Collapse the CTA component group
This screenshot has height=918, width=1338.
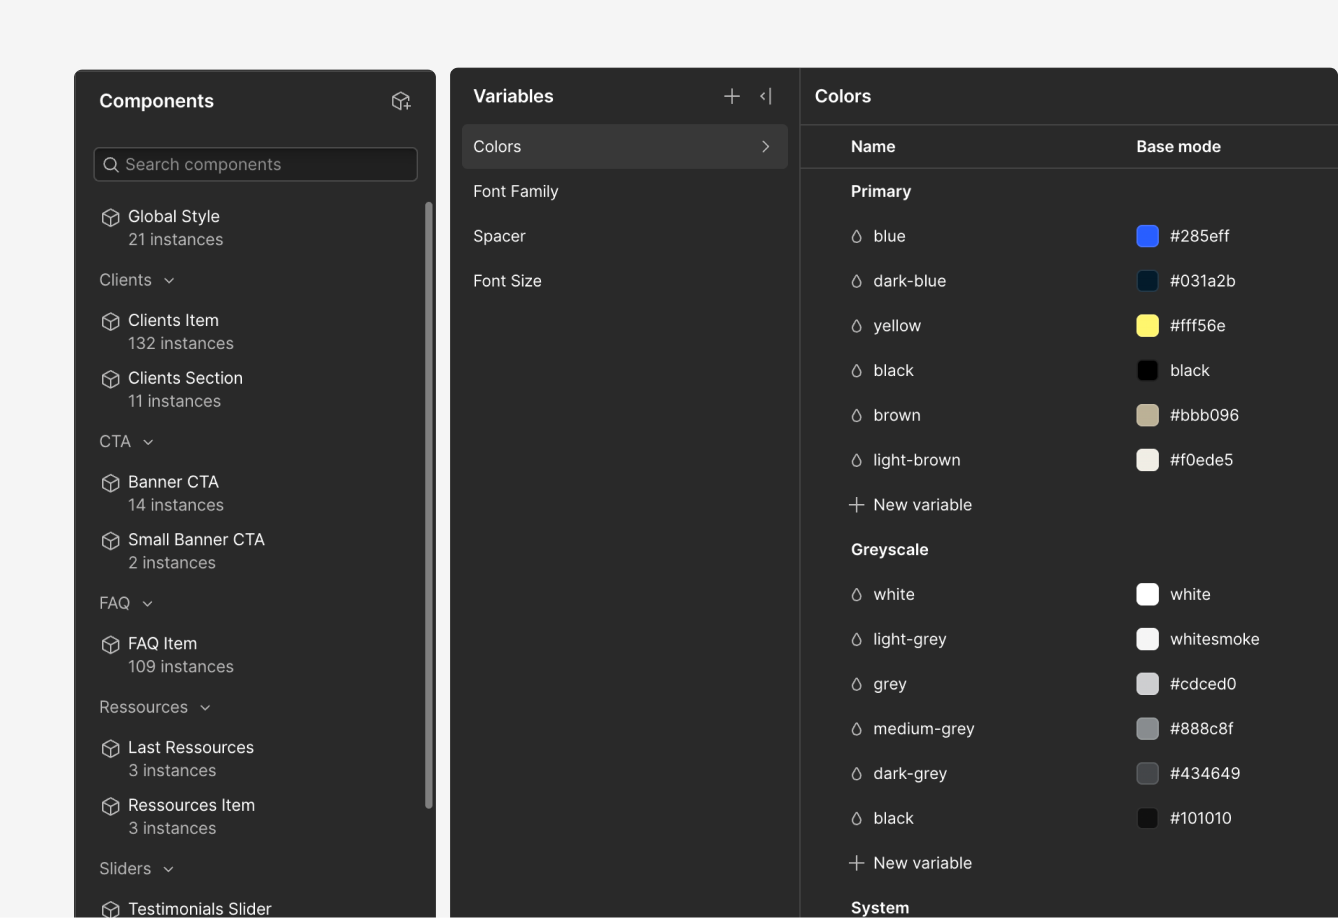point(148,442)
